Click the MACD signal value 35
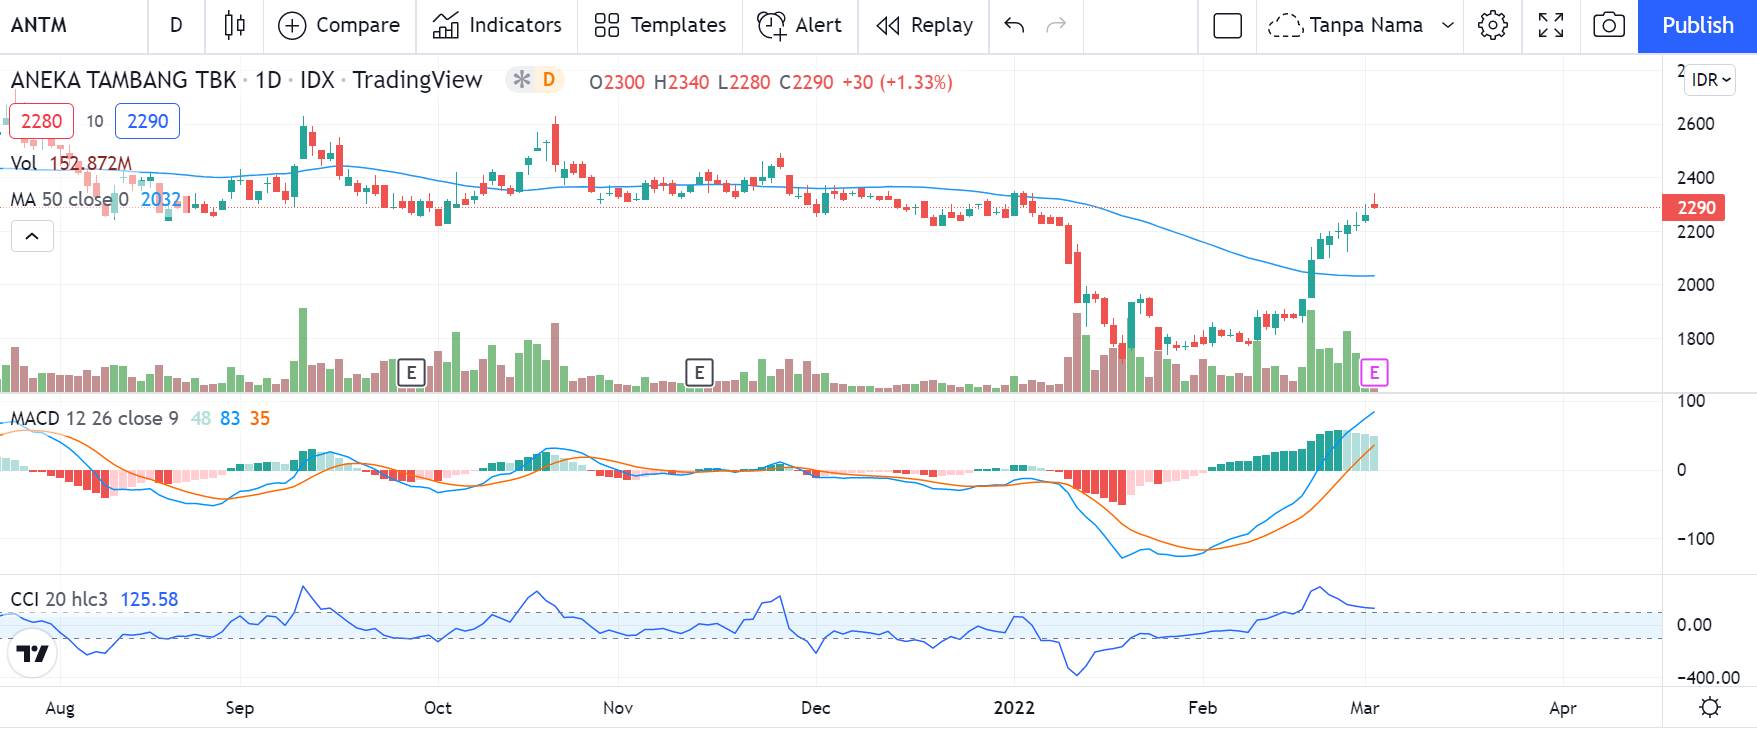The height and width of the screenshot is (732, 1757). coord(260,418)
